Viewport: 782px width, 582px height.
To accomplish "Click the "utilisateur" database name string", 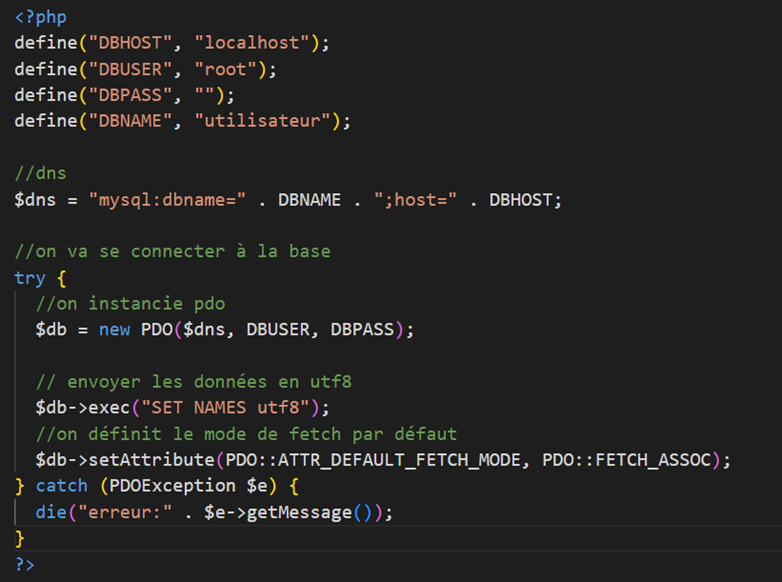I will [262, 121].
